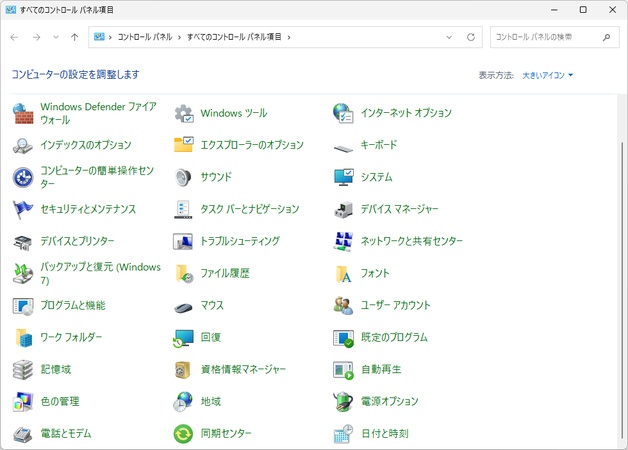The image size is (628, 450).
Task: Open 電話とモデム icon
Action: [x=23, y=434]
